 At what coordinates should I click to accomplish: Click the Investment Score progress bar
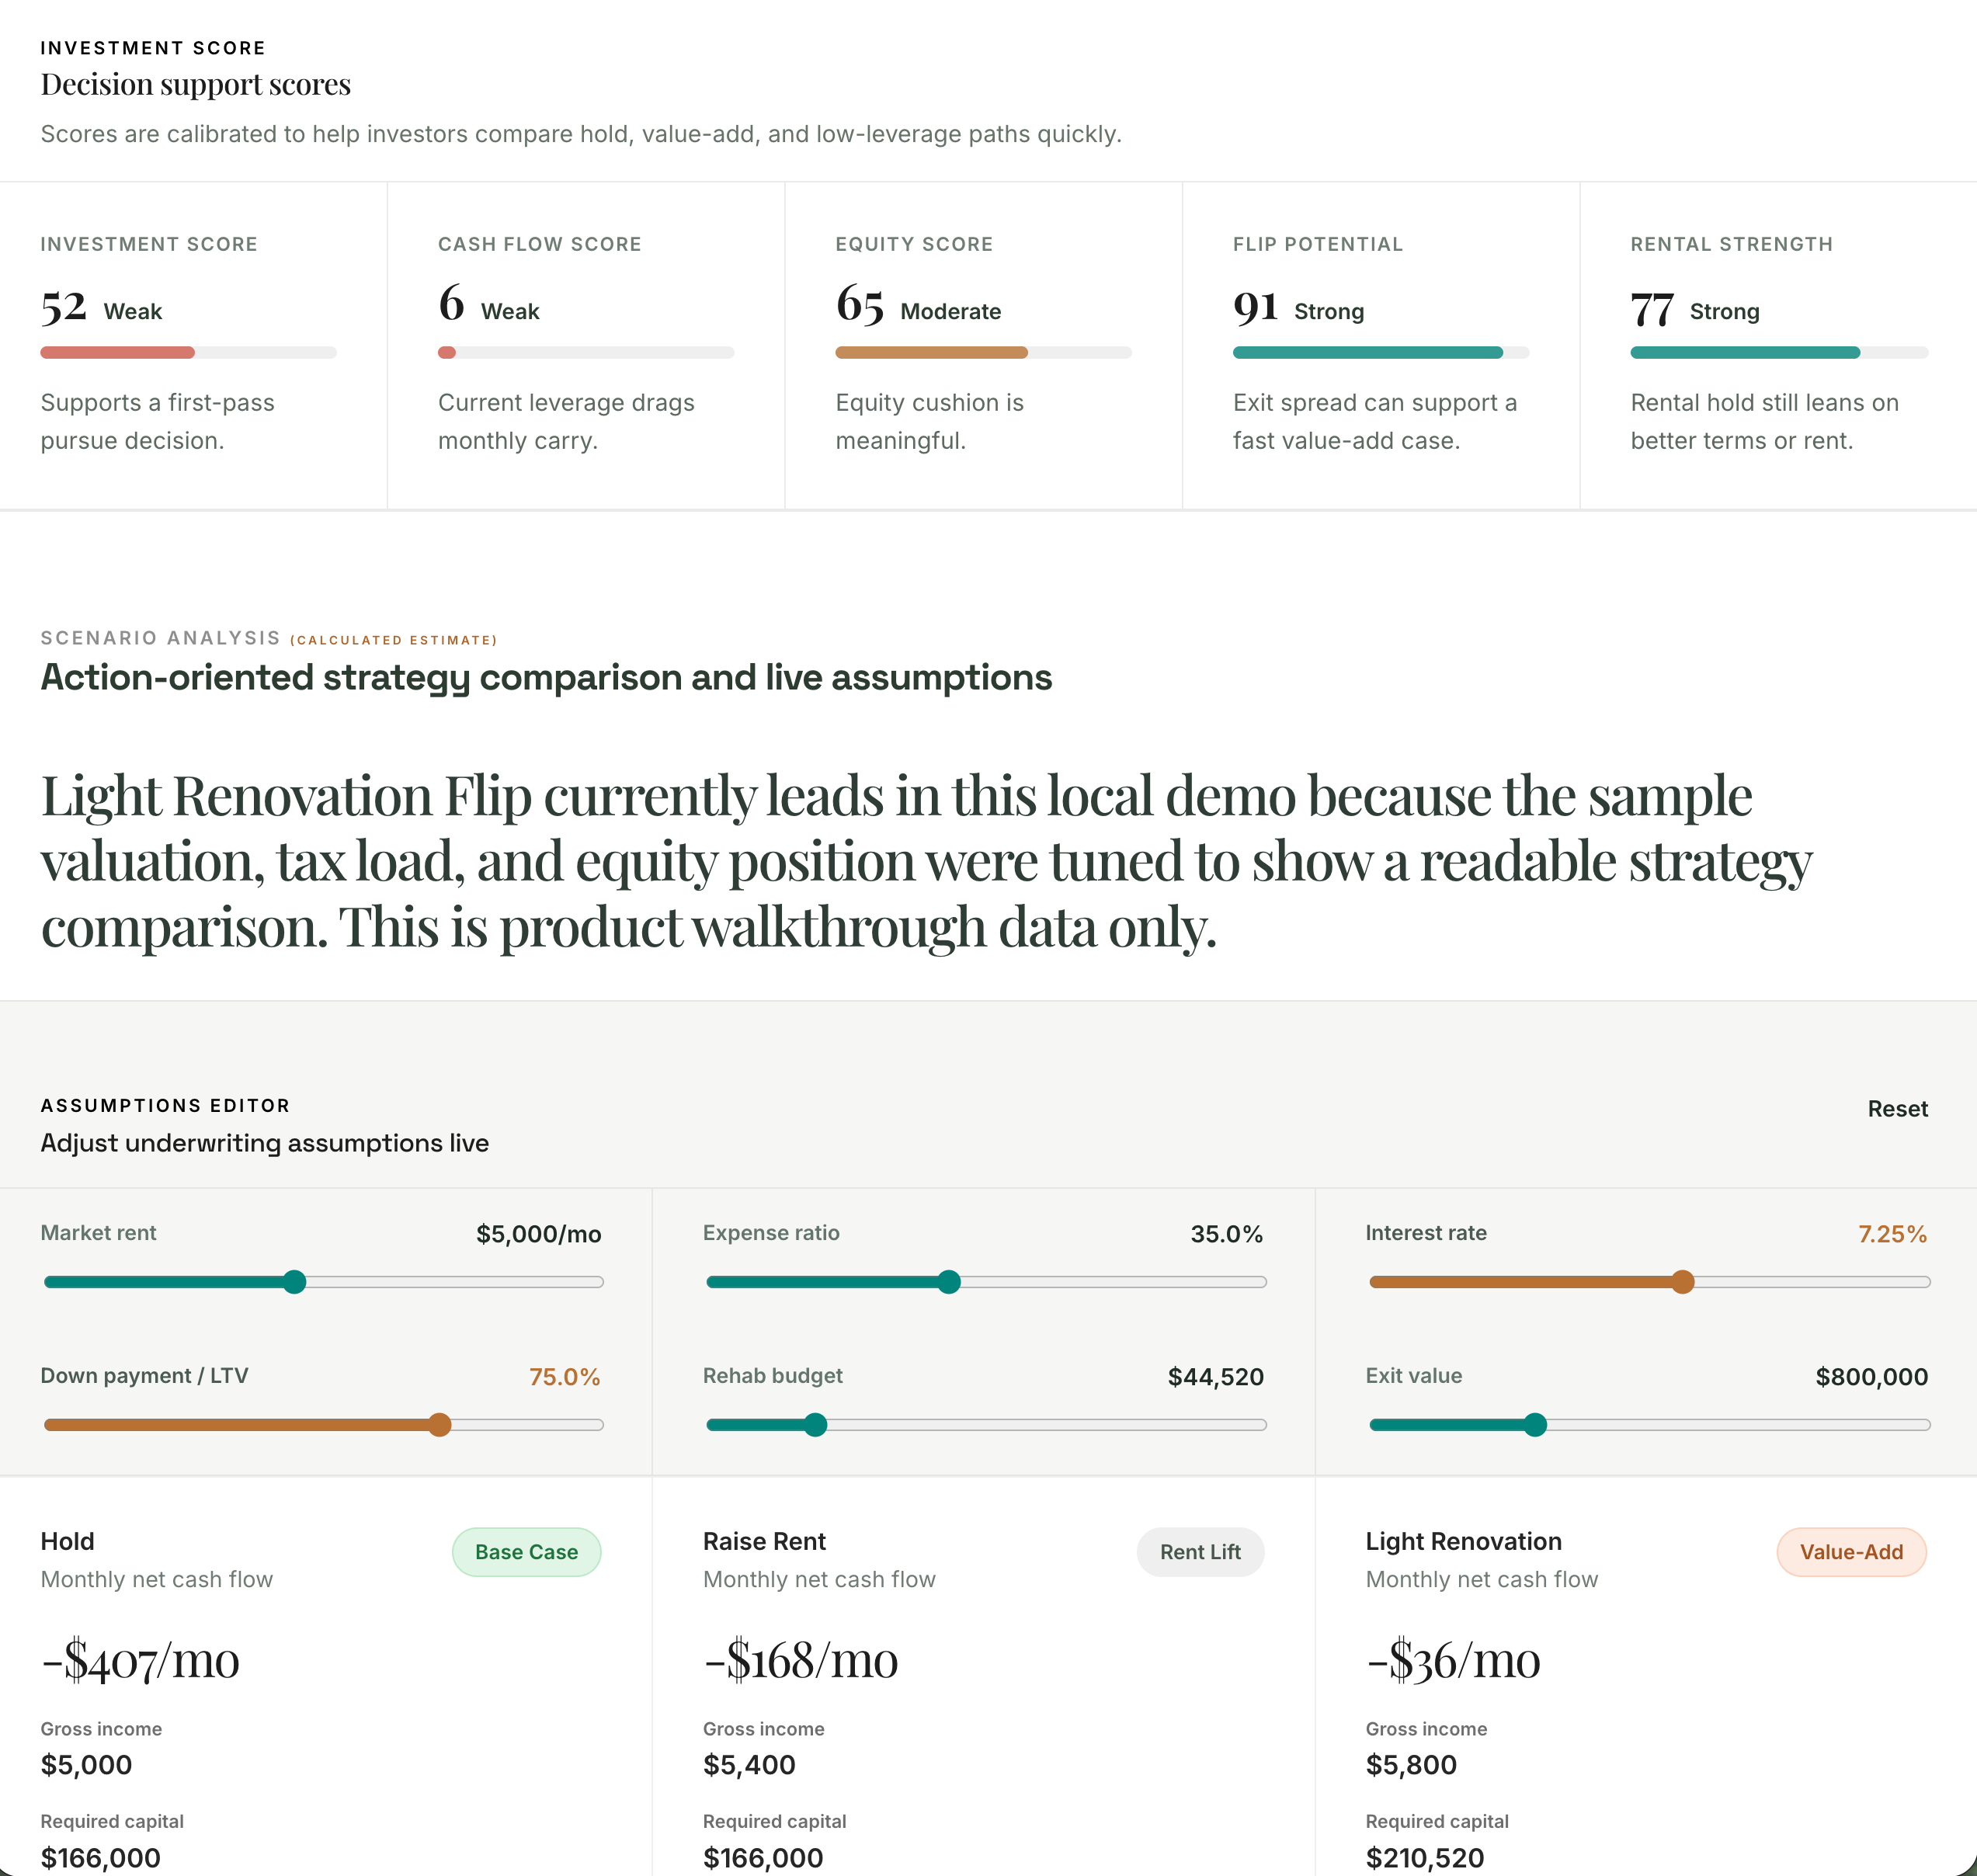coord(188,352)
